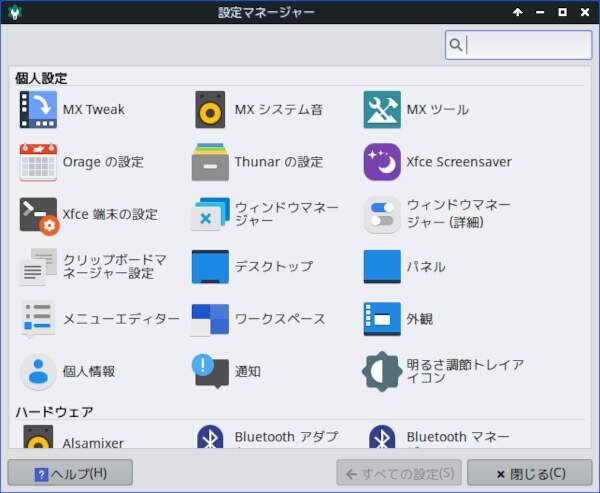Open クリップボードマネージャー設定
Viewport: 600px width, 493px height.
(x=38, y=267)
